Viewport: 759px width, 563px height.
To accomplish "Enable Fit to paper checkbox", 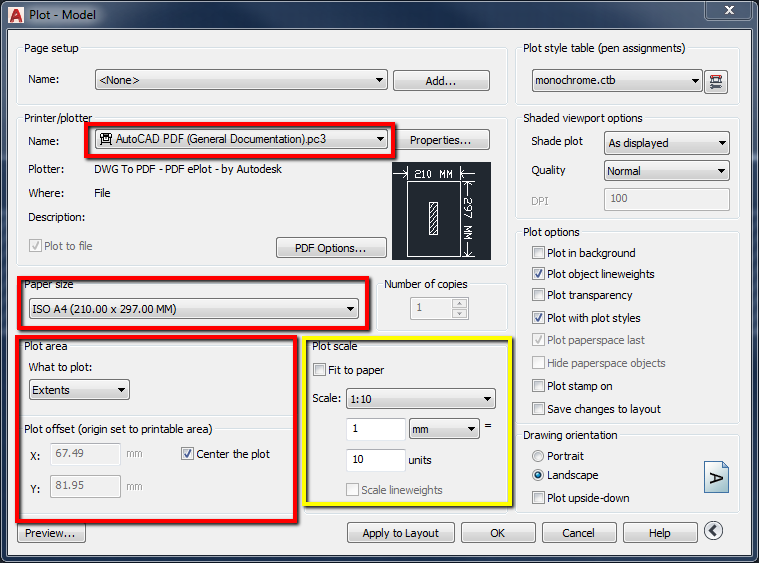I will click(319, 370).
